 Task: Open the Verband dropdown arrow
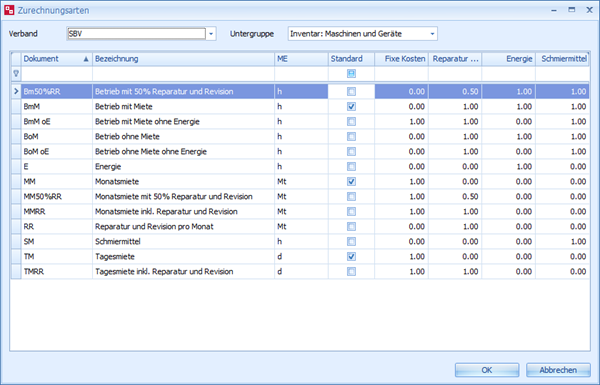click(211, 34)
